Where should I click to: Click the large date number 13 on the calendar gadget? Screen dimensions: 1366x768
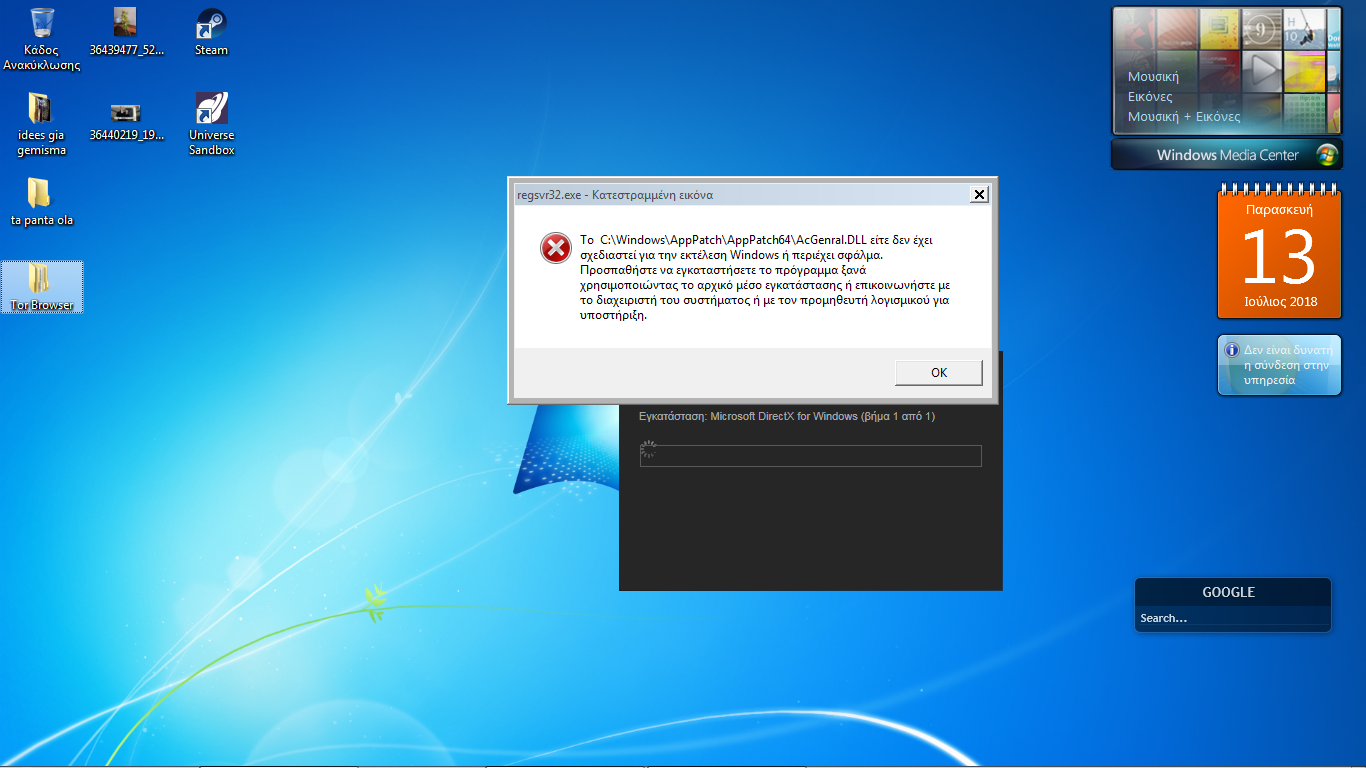[1279, 256]
